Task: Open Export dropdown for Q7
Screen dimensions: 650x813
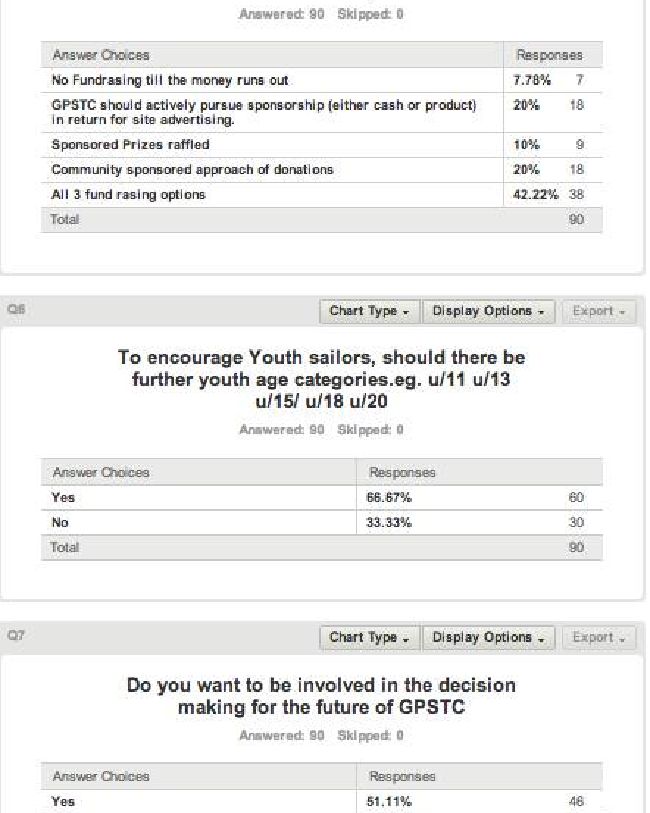Action: (x=599, y=638)
